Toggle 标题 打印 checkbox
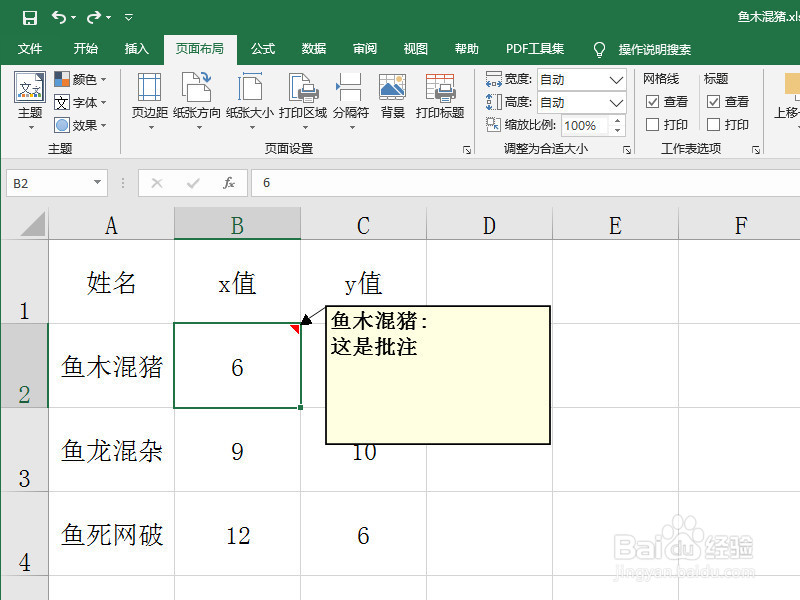 [x=713, y=124]
